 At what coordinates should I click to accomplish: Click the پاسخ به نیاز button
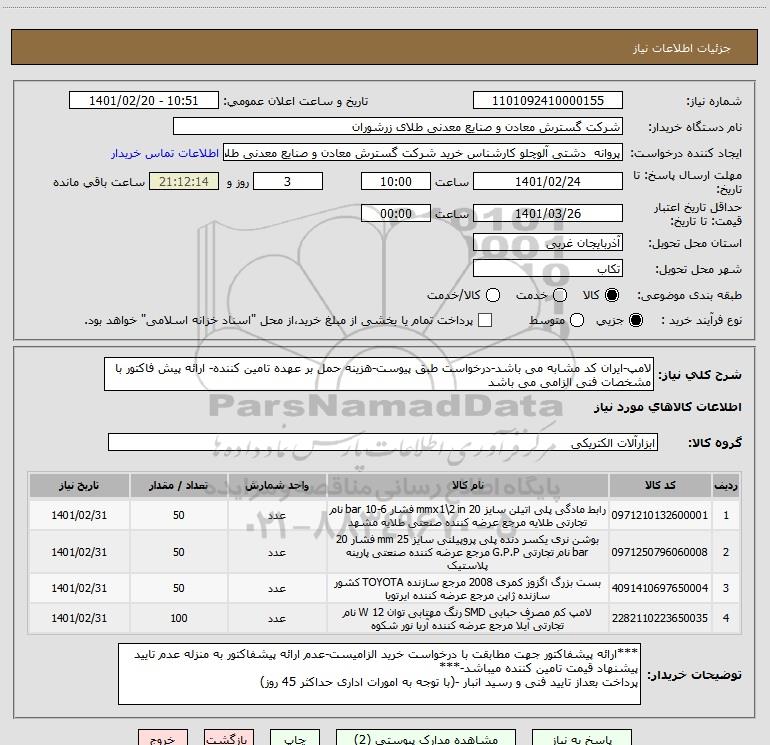(582, 739)
